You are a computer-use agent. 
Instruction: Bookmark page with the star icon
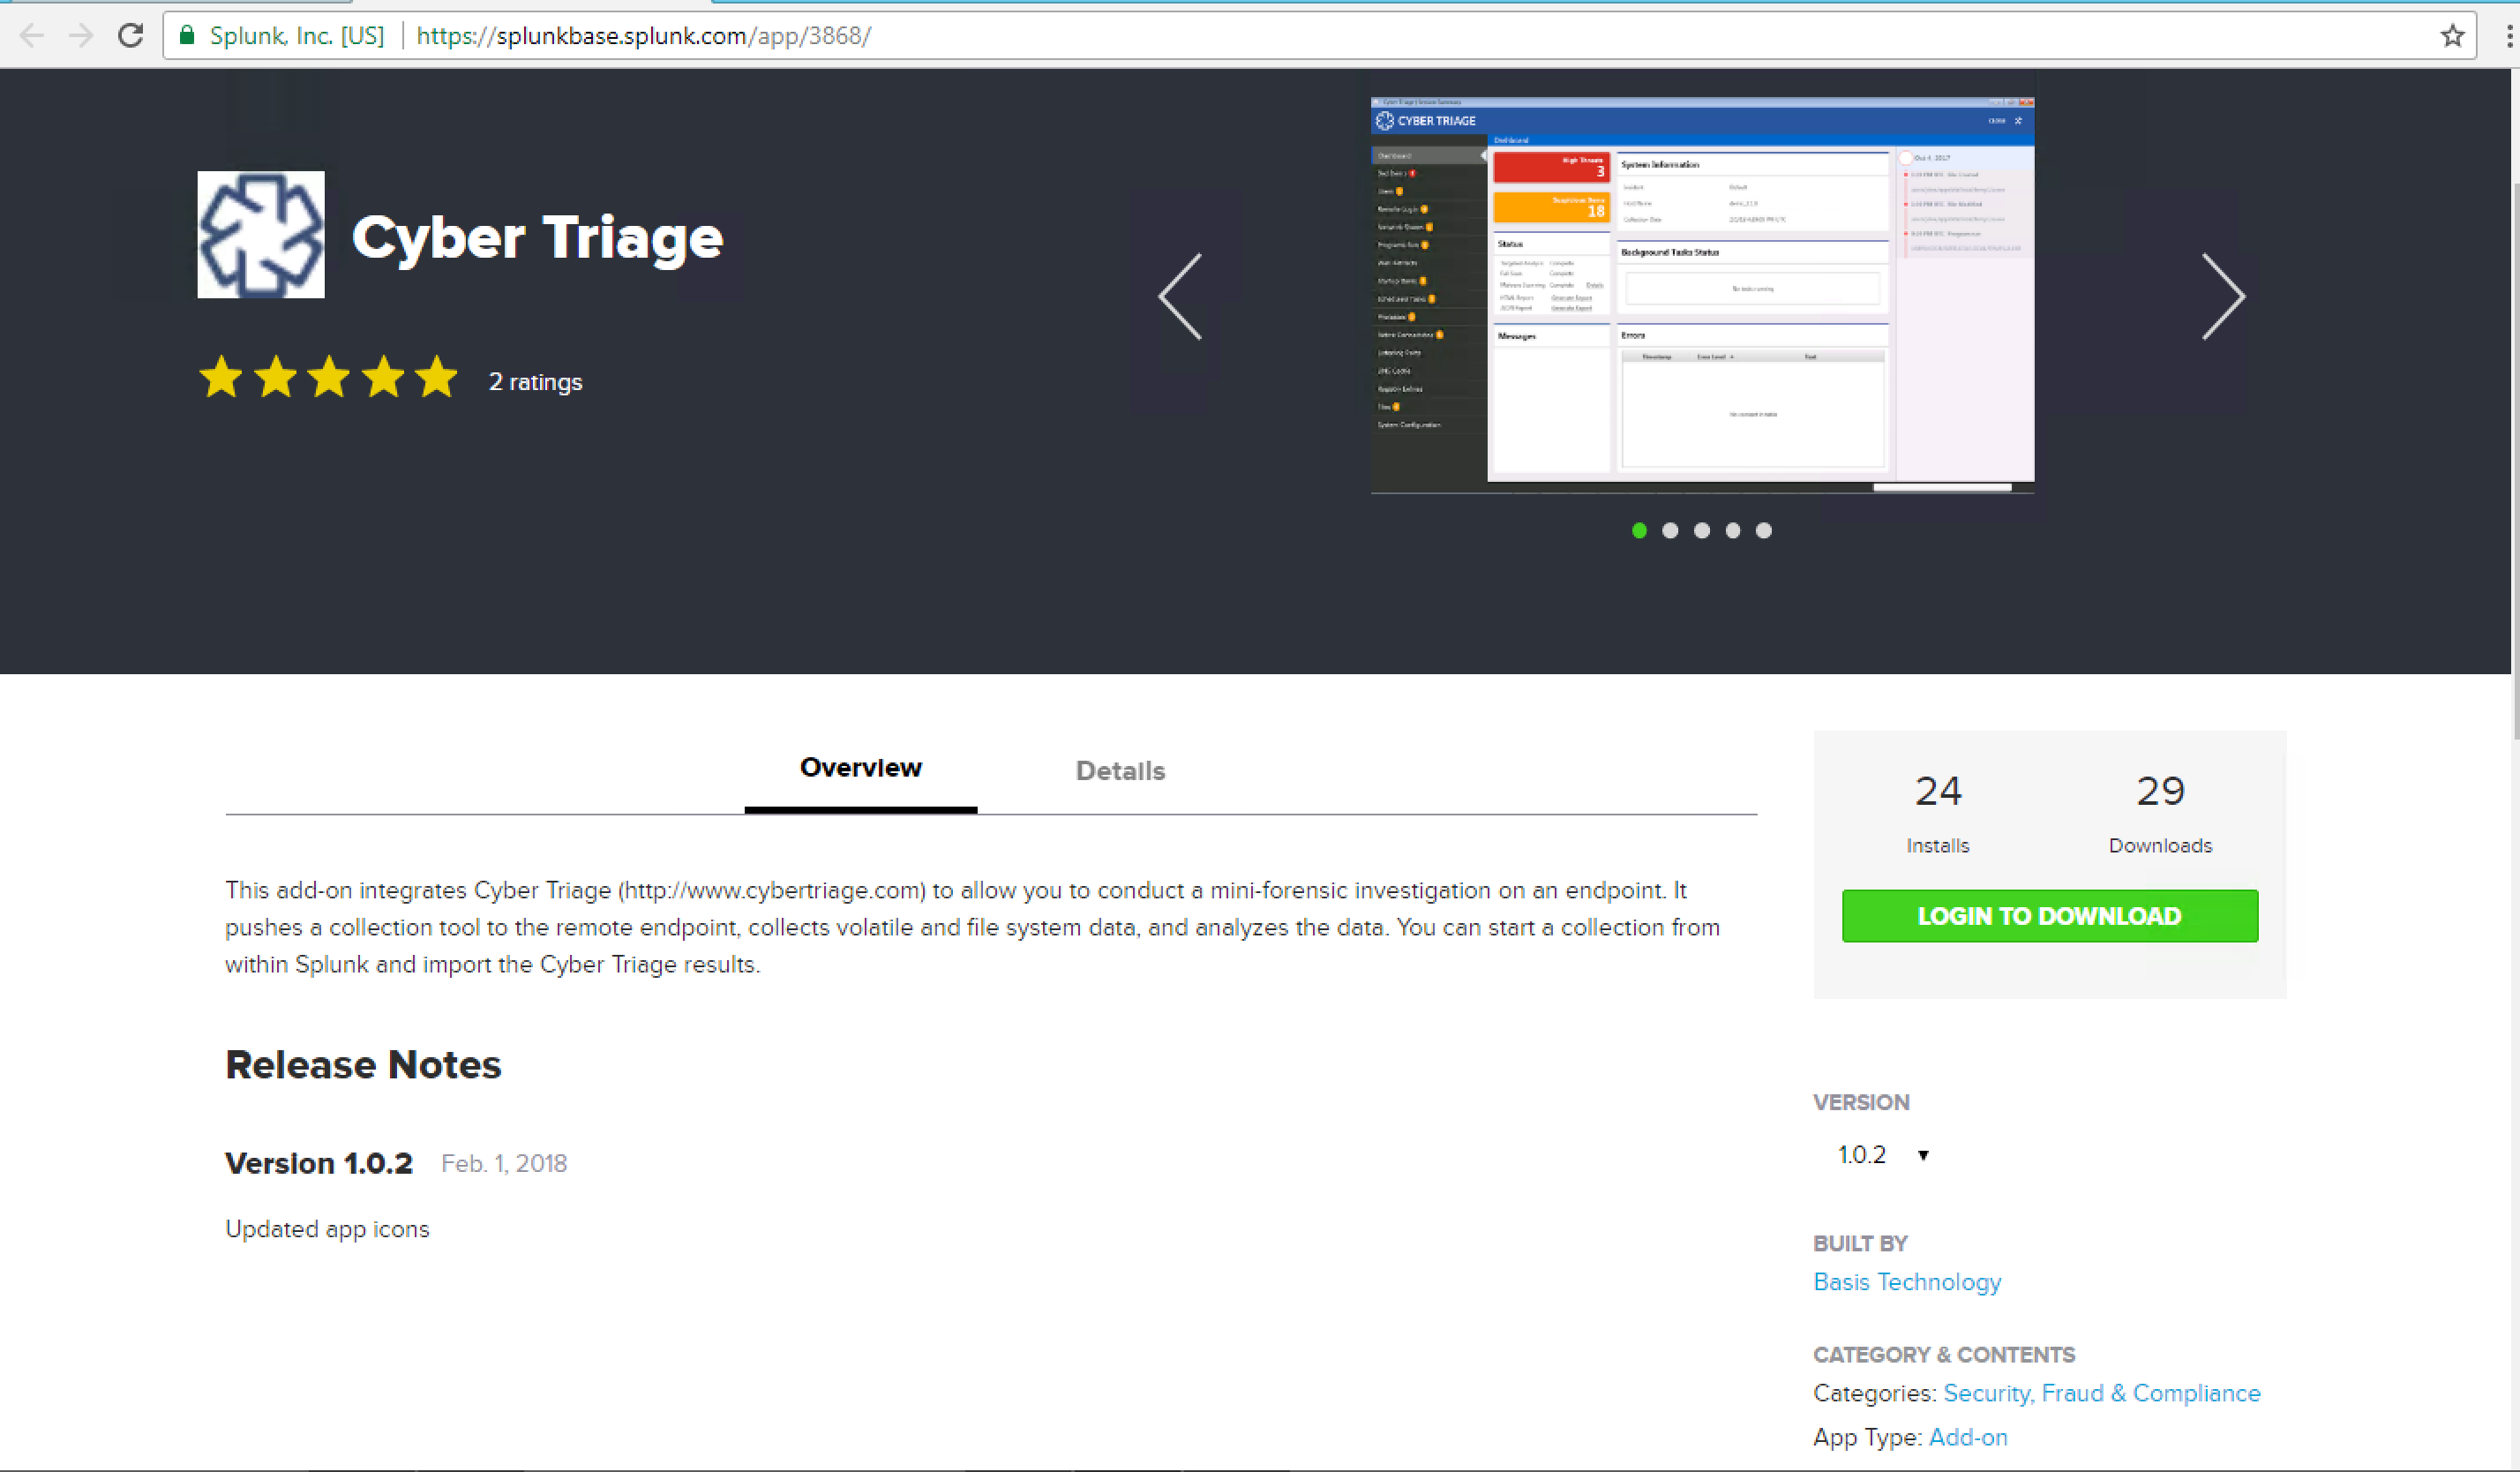point(2452,36)
